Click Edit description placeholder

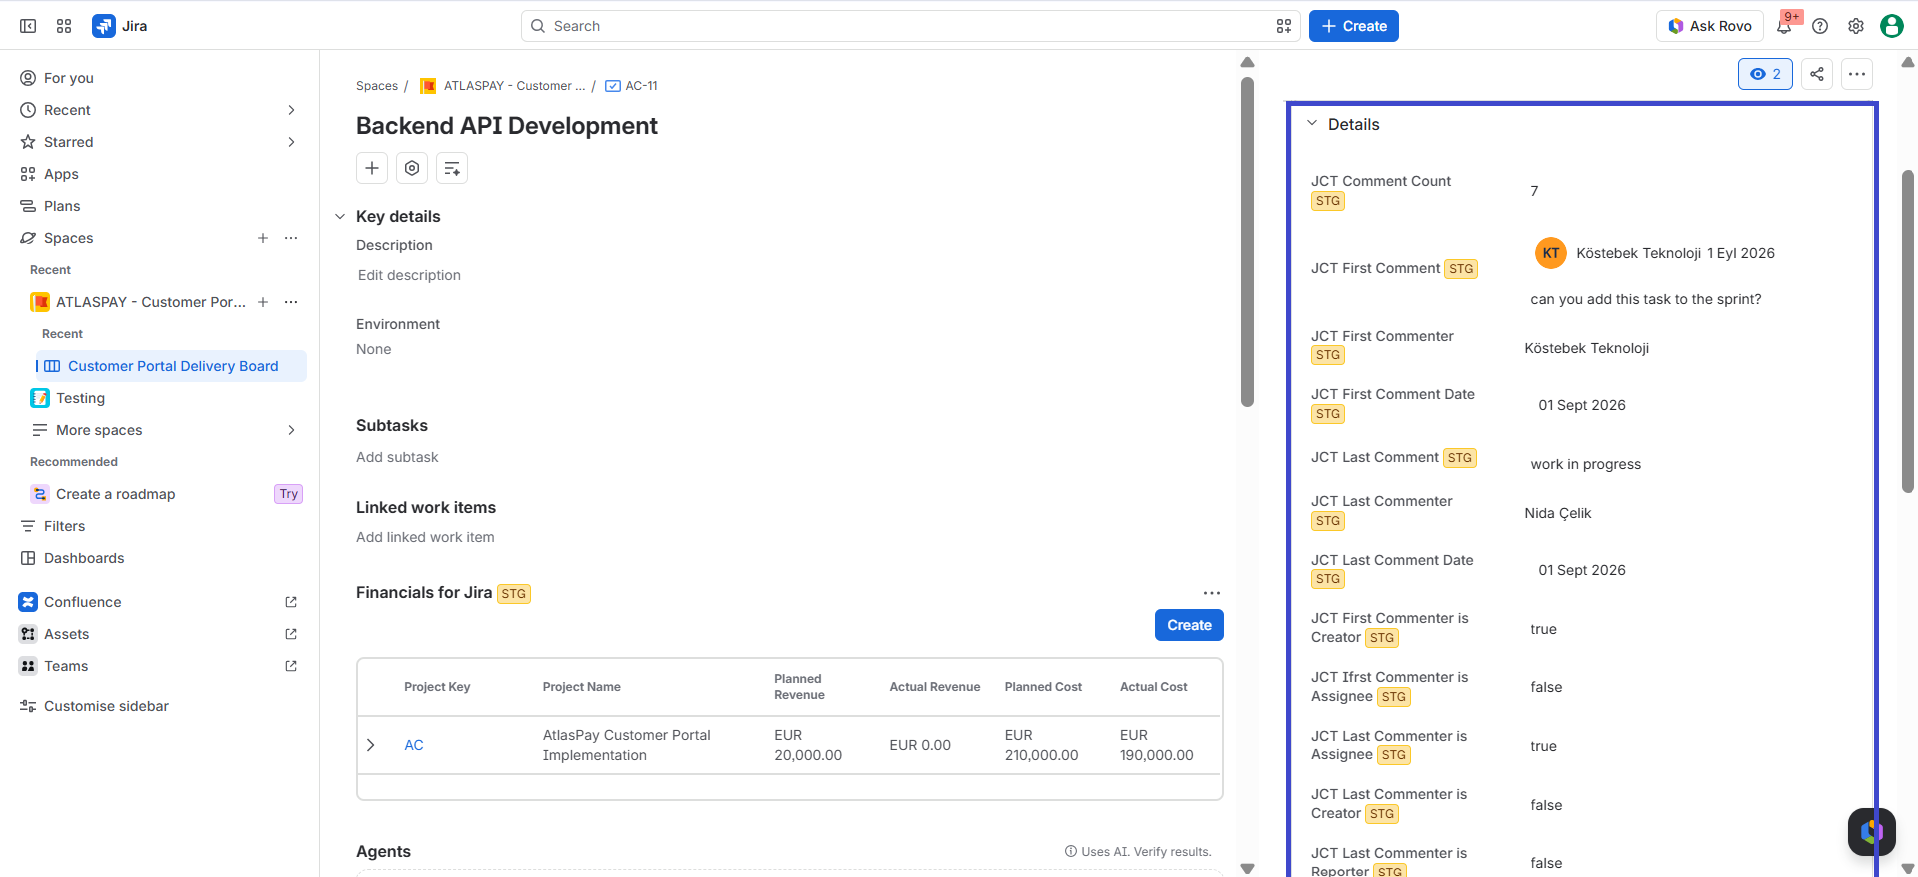pyautogui.click(x=409, y=275)
